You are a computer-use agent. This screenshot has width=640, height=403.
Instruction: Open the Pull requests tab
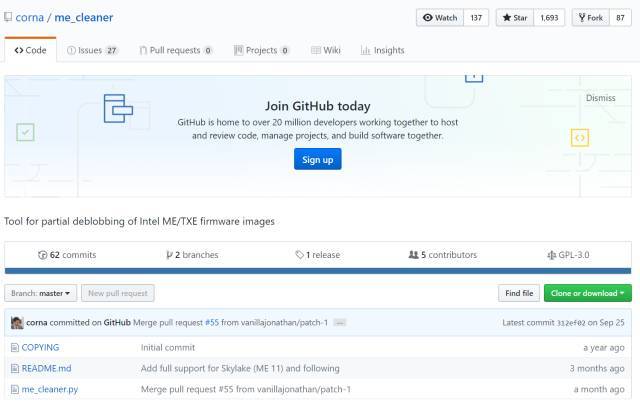[x=176, y=50]
